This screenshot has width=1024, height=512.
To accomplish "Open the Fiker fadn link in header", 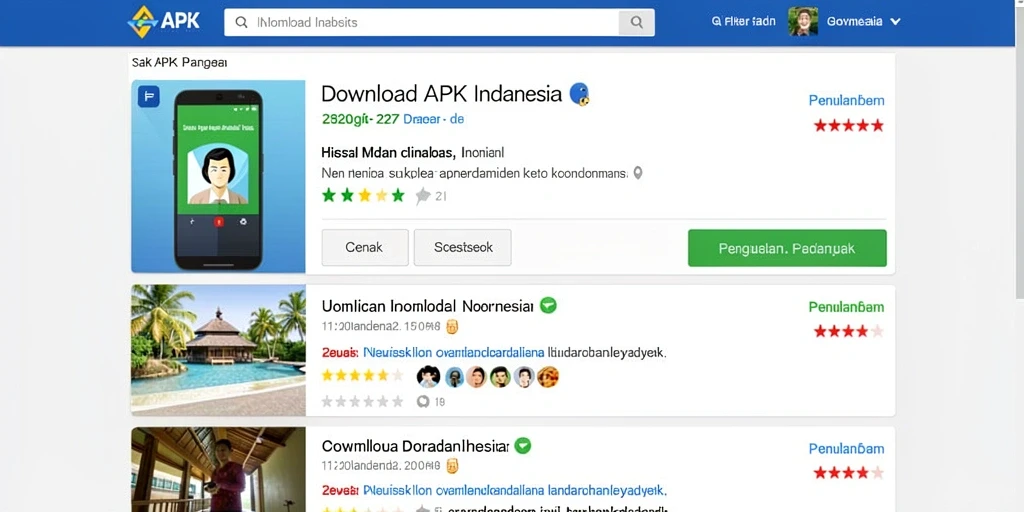I will tap(743, 22).
